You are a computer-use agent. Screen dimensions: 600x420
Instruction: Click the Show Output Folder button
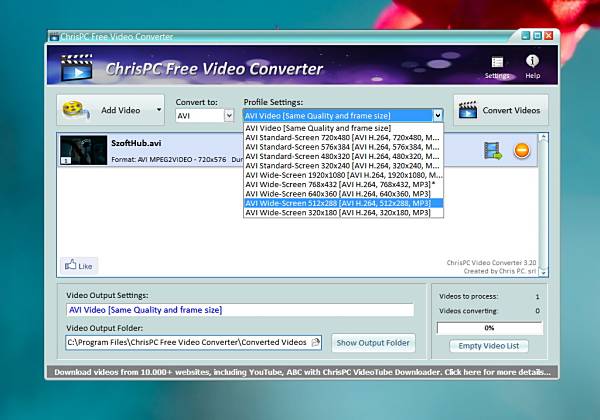click(x=373, y=343)
